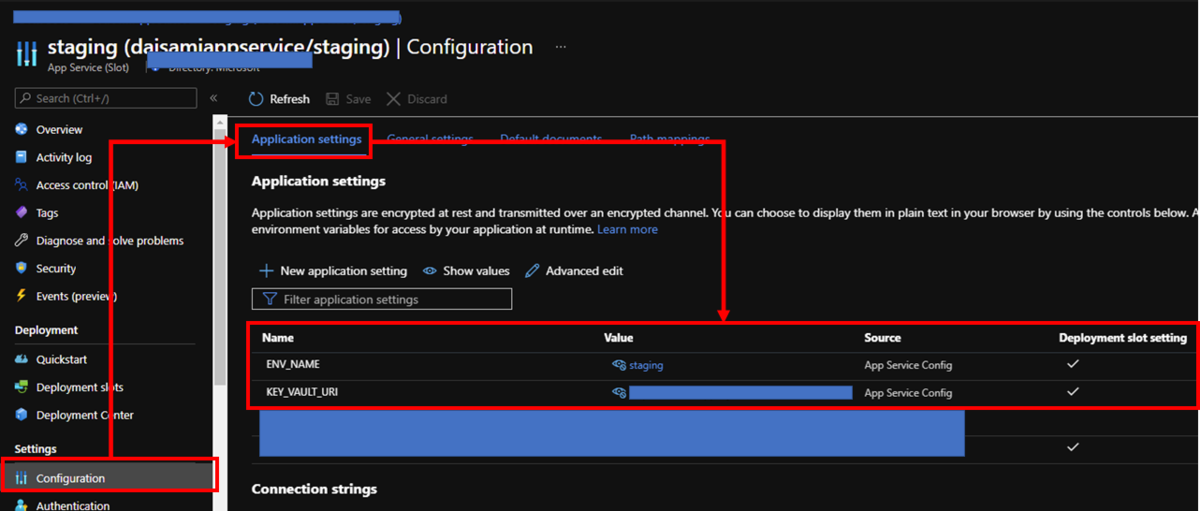Screen dimensions: 1200x511
Task: Click the Refresh label in toolbar
Action: [x=290, y=99]
